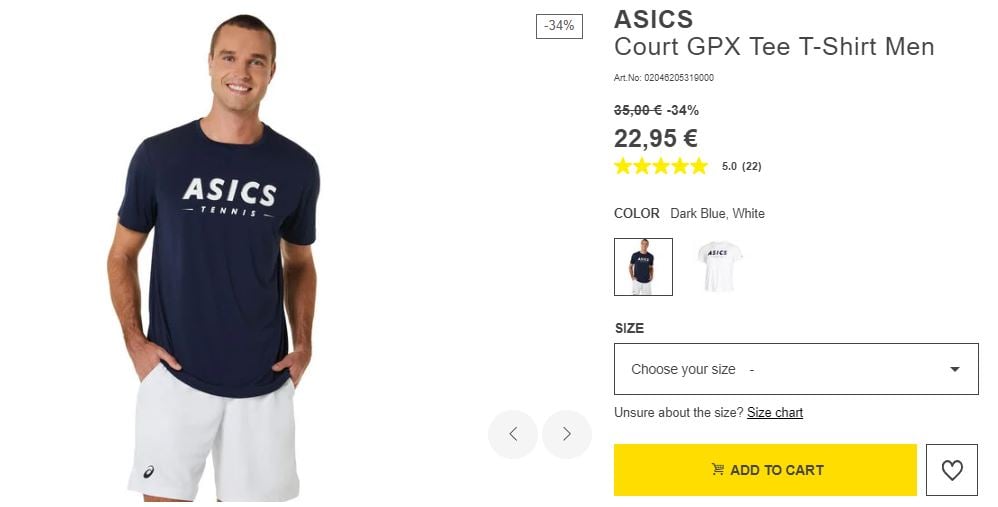The width and height of the screenshot is (998, 507).
Task: Show the previous product image arrow
Action: [513, 434]
